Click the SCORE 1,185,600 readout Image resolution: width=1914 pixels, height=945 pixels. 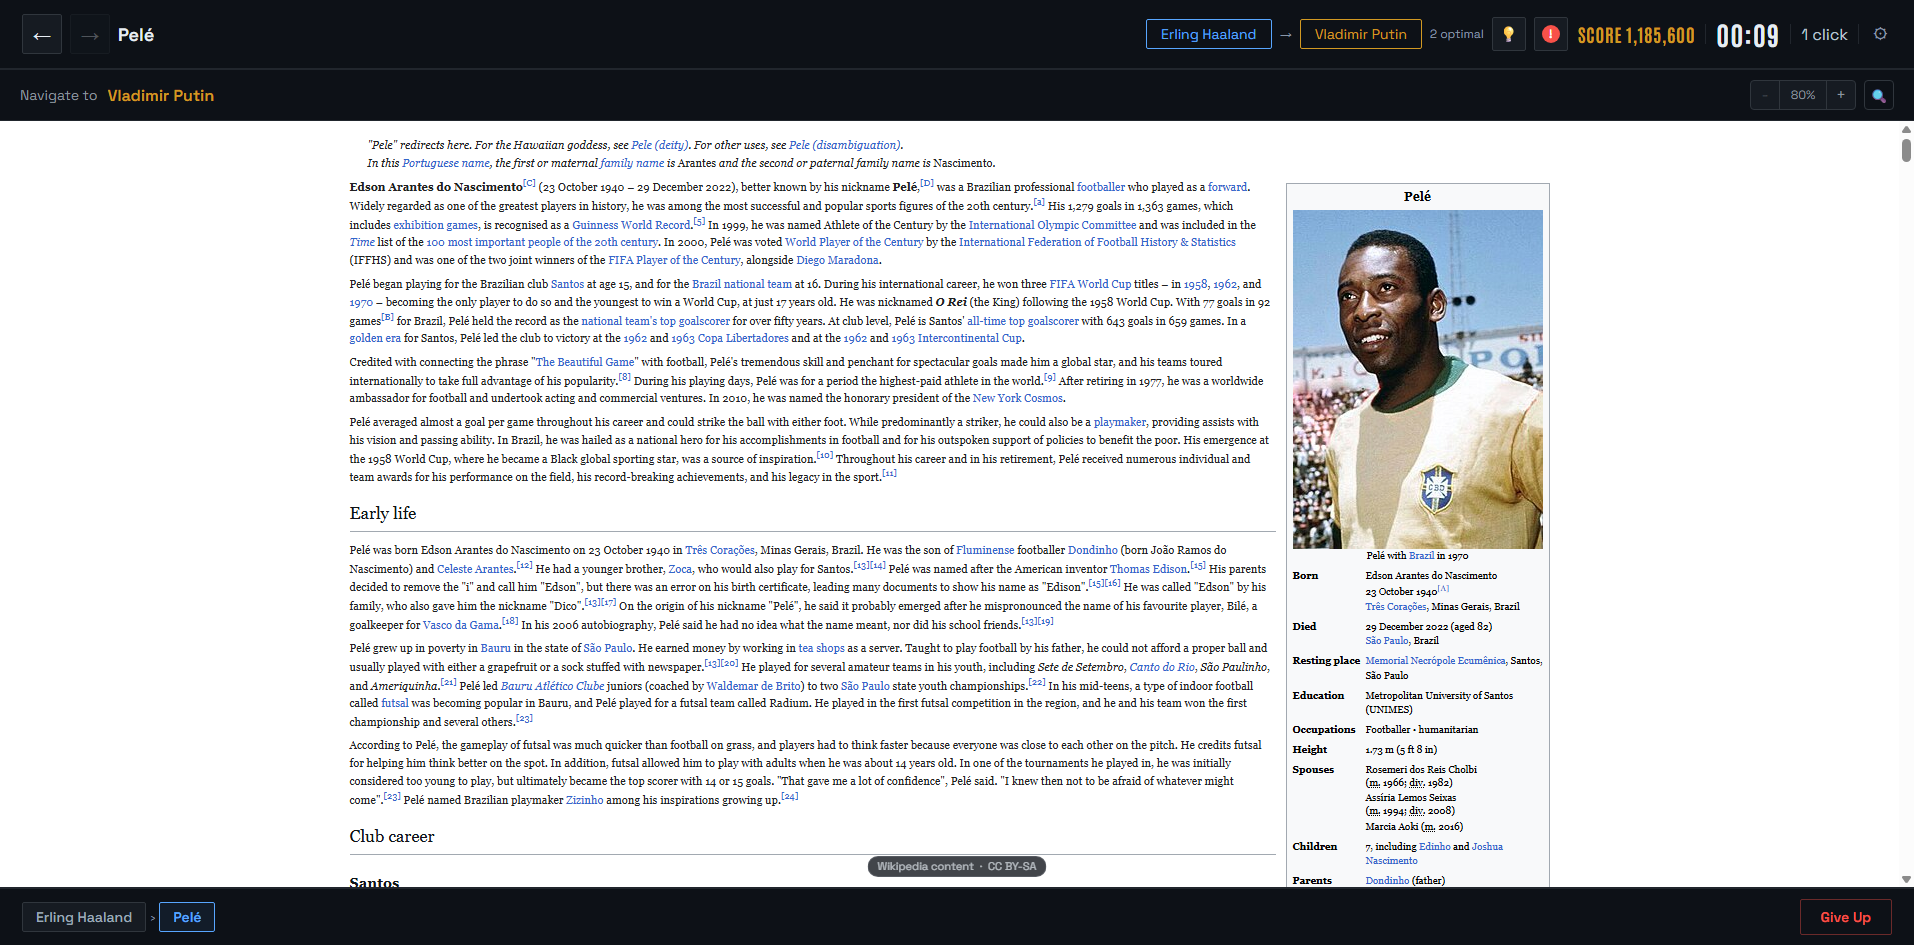1636,35
